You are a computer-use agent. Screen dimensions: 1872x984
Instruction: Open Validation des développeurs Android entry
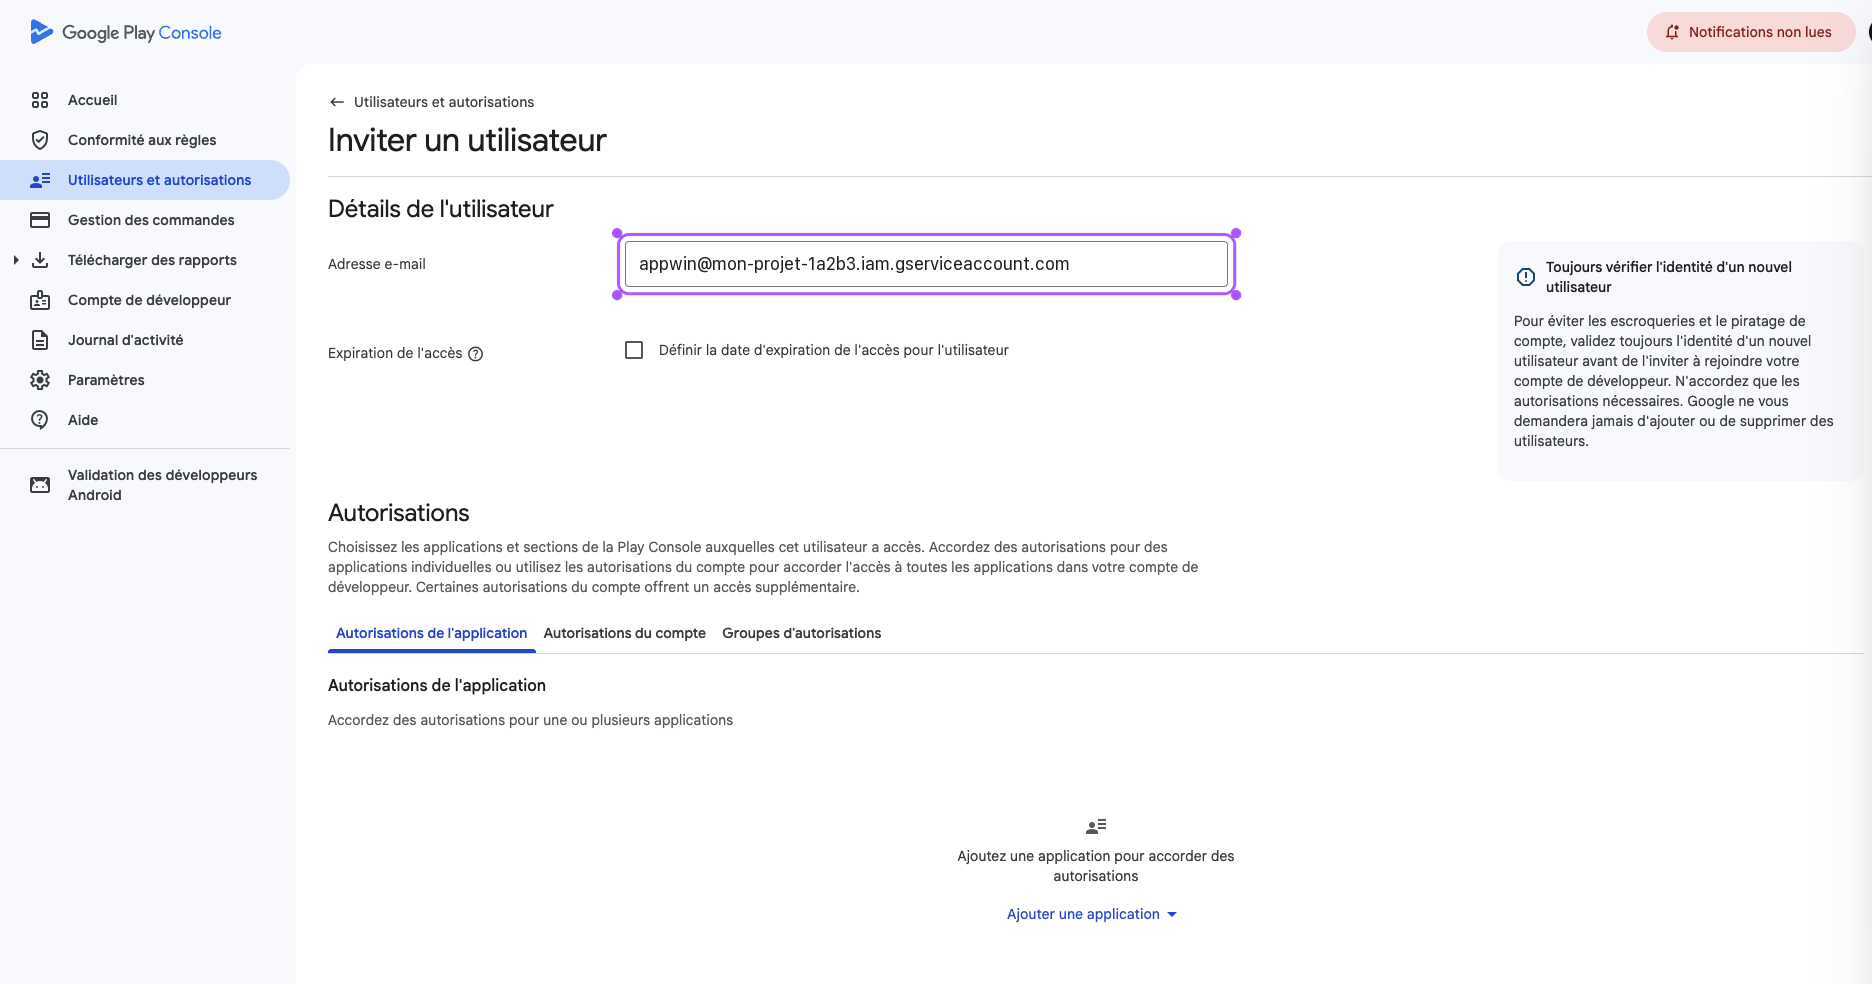(145, 485)
